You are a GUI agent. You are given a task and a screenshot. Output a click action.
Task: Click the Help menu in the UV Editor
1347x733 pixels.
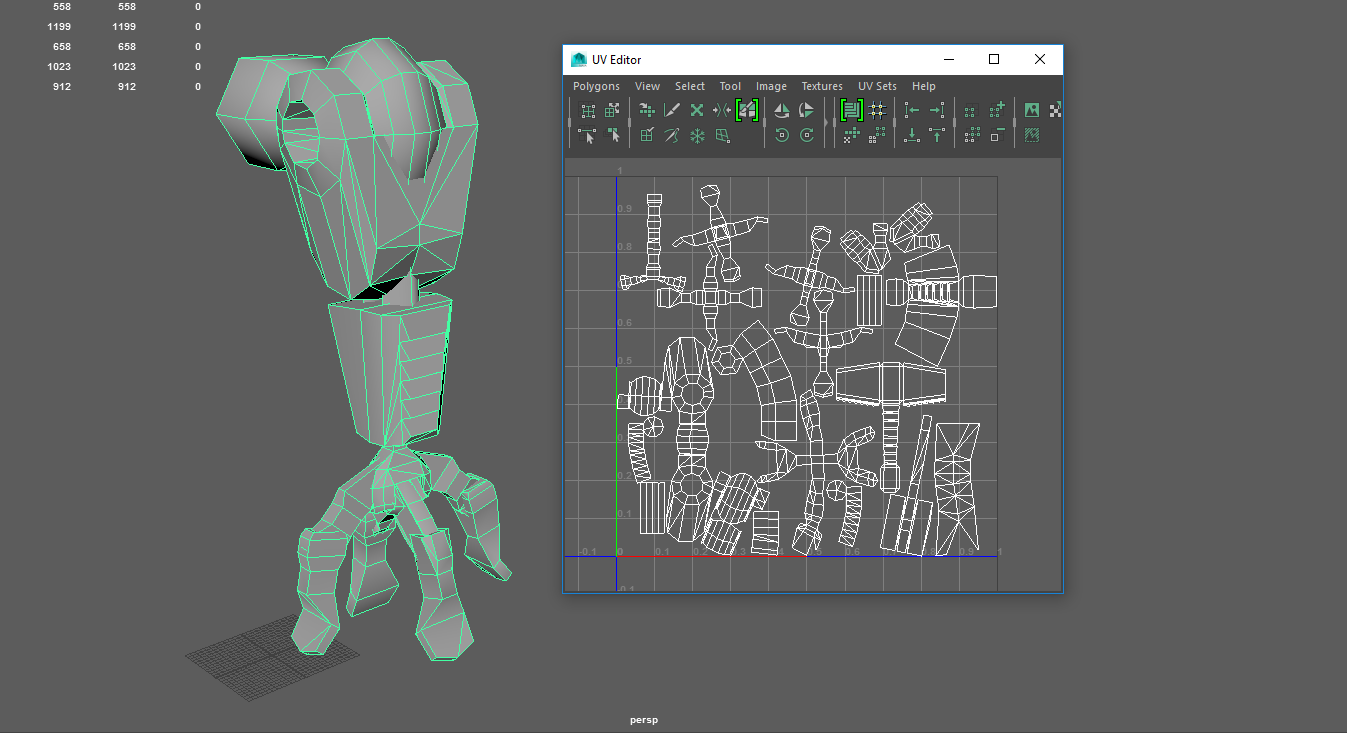pos(923,86)
